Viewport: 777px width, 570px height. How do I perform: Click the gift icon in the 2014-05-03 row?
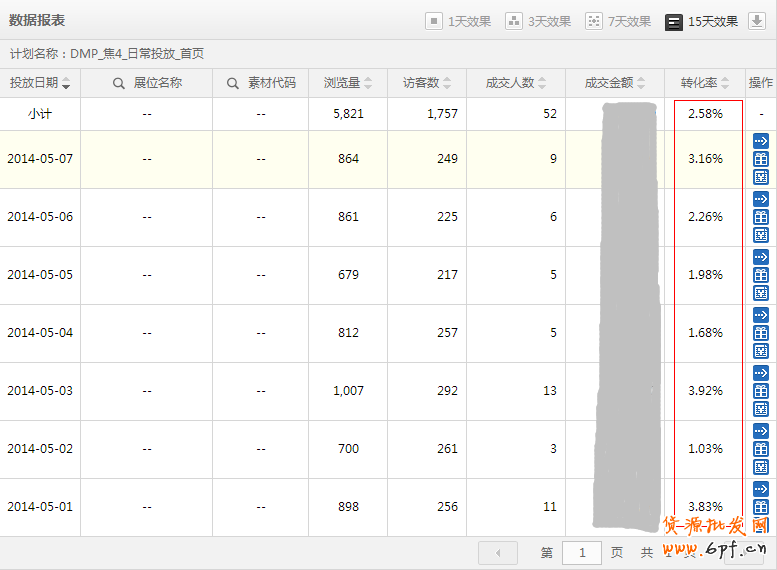(760, 391)
